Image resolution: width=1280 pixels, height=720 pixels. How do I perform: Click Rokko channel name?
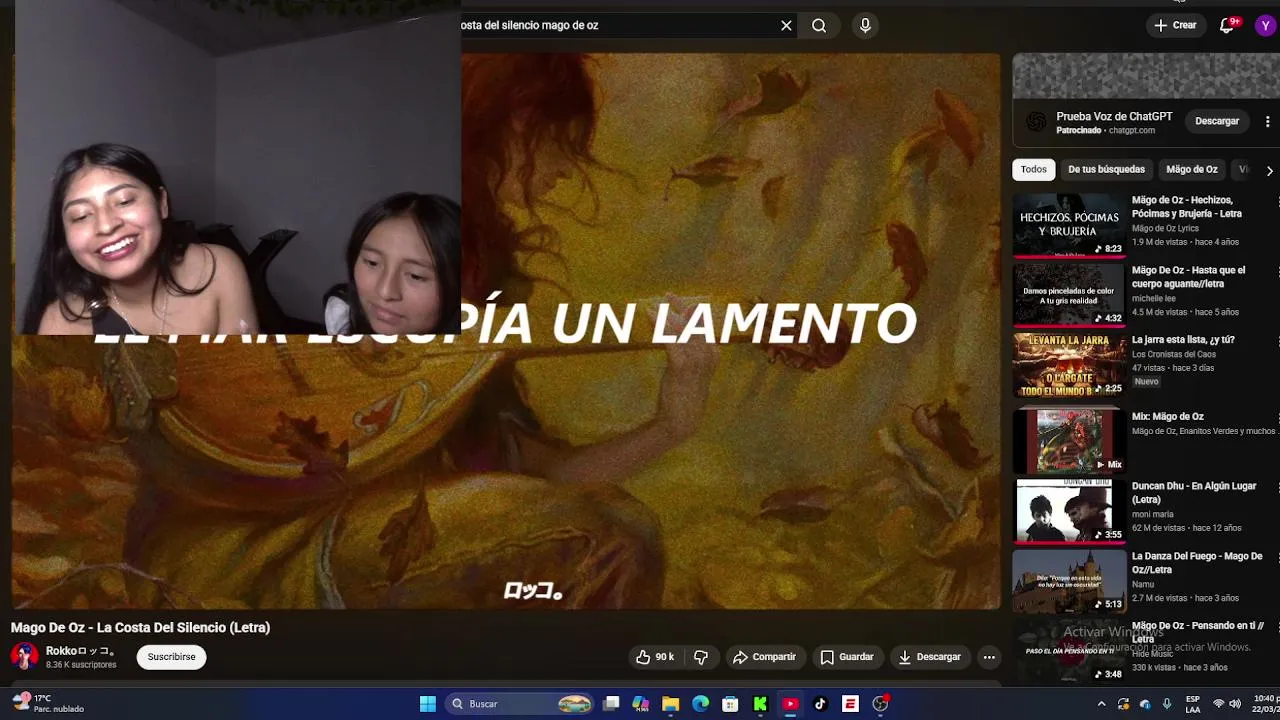(81, 651)
